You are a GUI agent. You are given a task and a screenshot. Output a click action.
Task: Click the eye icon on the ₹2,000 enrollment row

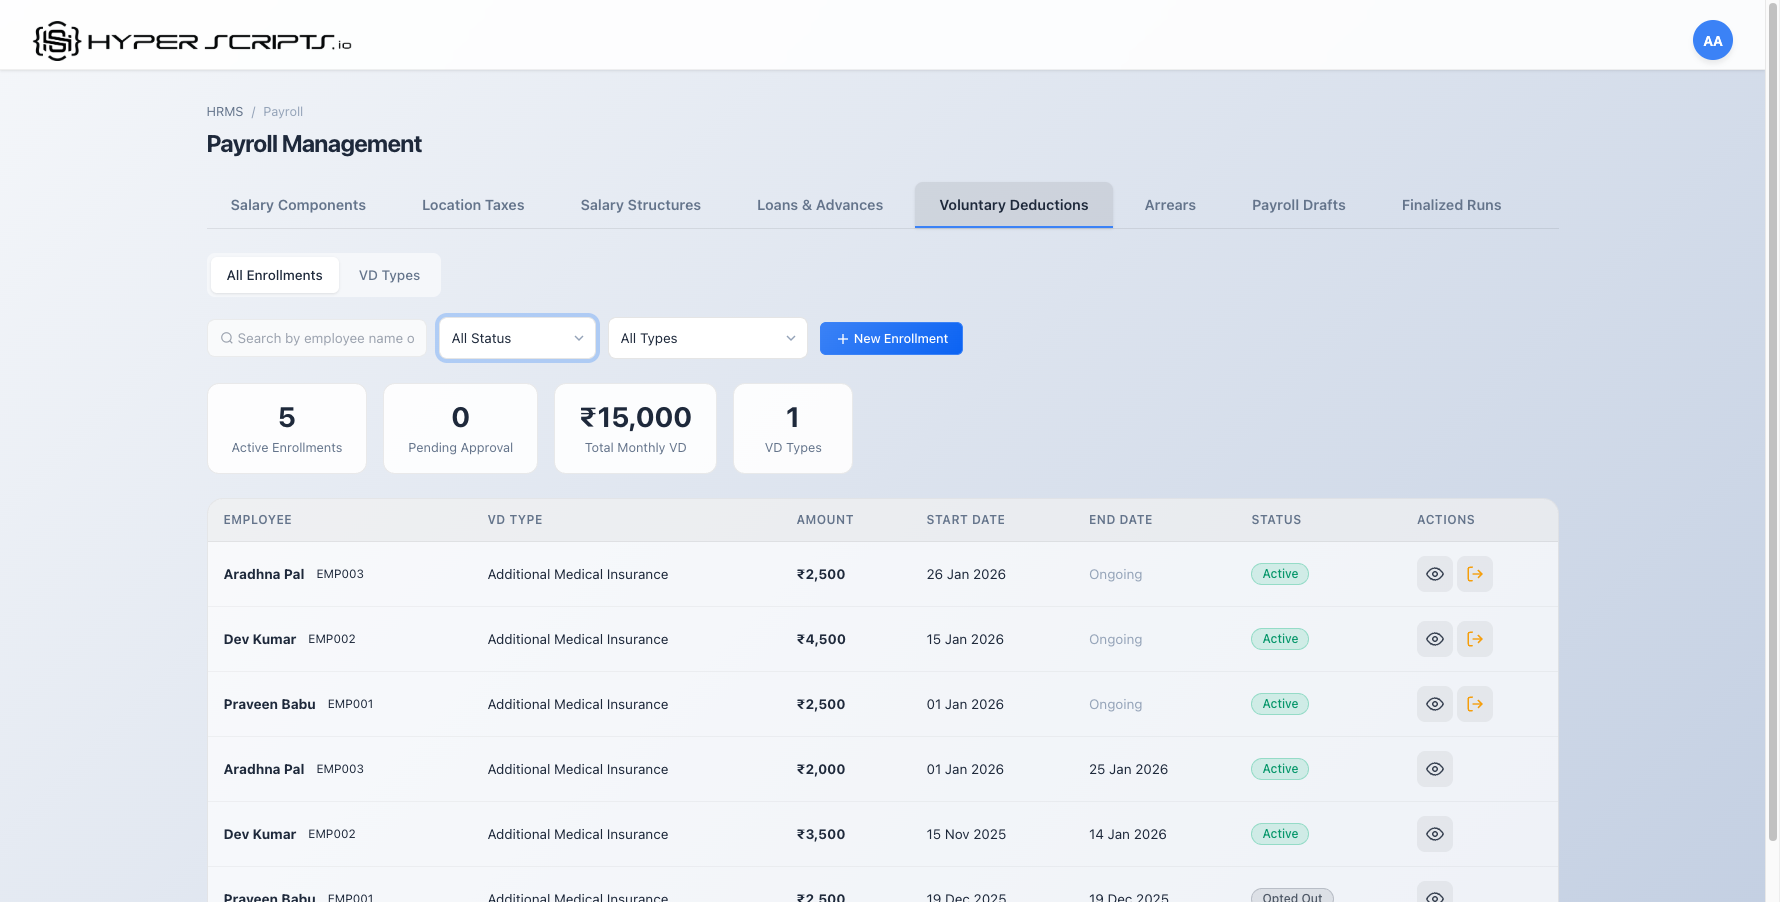[1434, 769]
